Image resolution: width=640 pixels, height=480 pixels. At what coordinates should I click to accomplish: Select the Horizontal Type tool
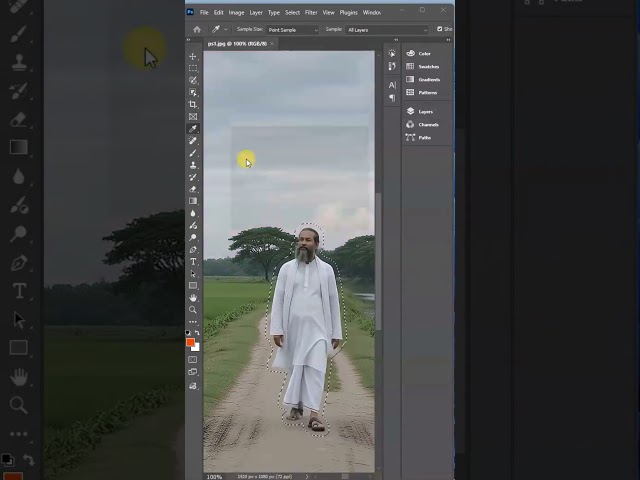pyautogui.click(x=193, y=262)
